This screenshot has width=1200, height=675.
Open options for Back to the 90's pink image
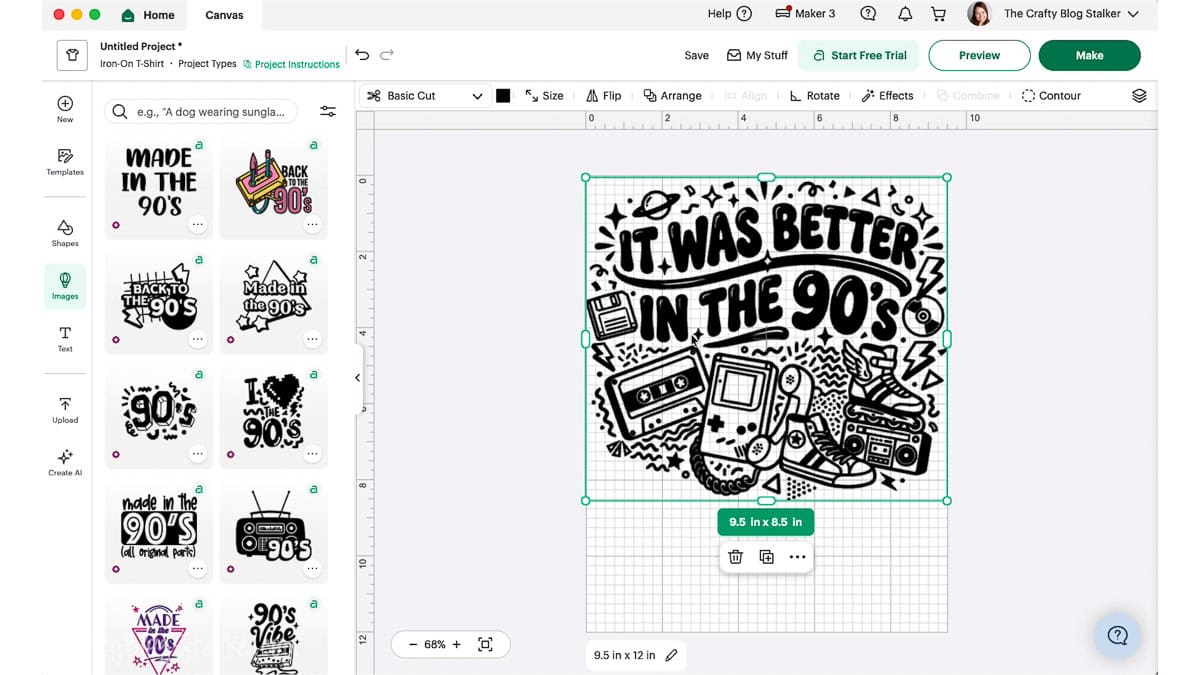[313, 225]
